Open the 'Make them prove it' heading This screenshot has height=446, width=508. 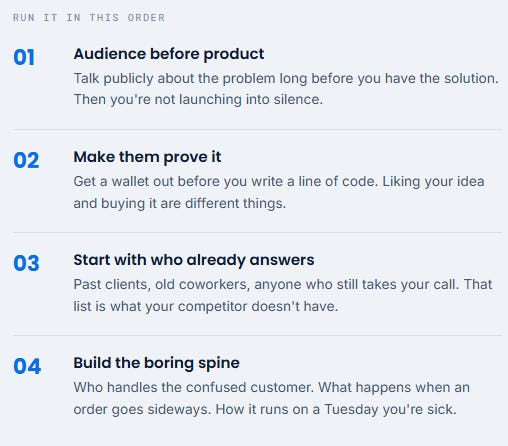click(147, 157)
